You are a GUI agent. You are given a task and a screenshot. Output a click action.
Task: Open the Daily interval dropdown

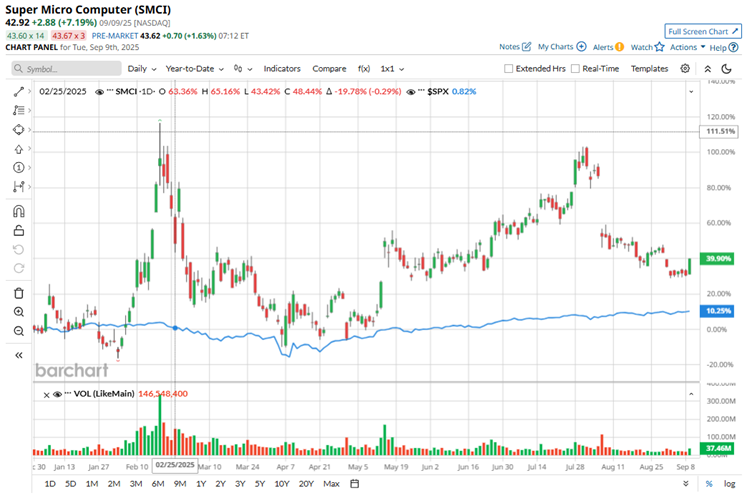[142, 69]
